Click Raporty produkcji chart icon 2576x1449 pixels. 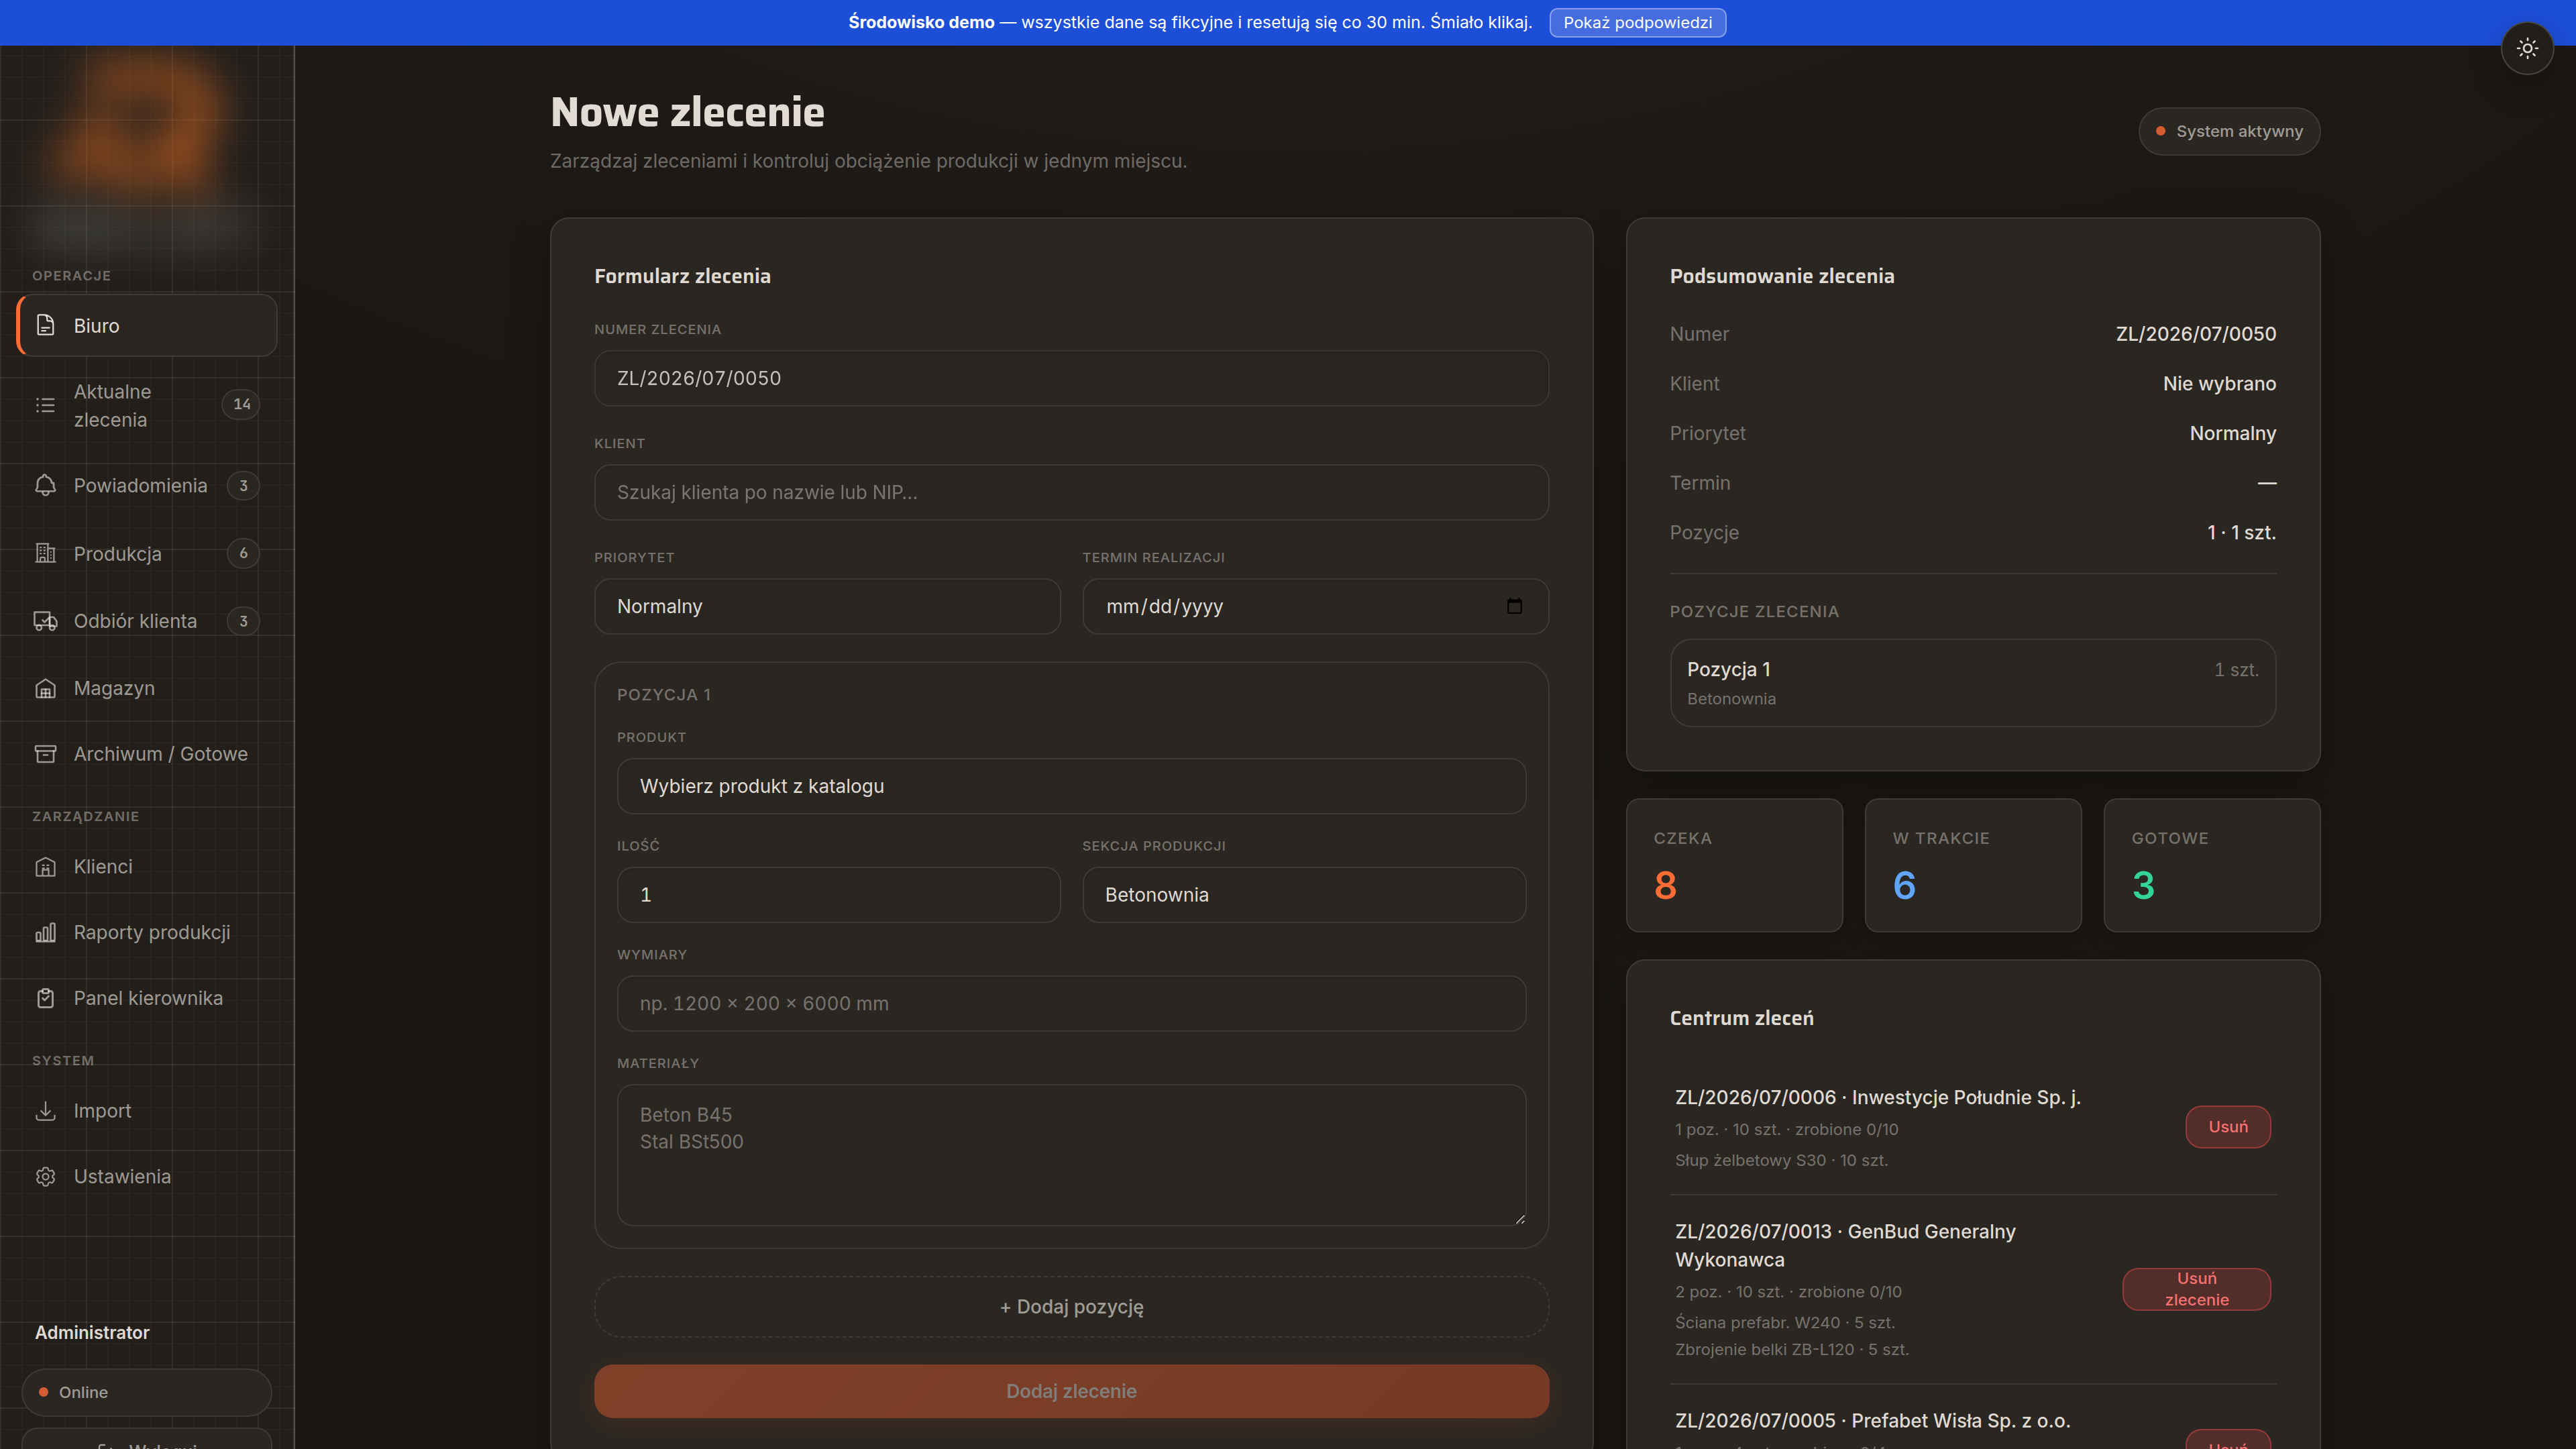click(x=45, y=932)
